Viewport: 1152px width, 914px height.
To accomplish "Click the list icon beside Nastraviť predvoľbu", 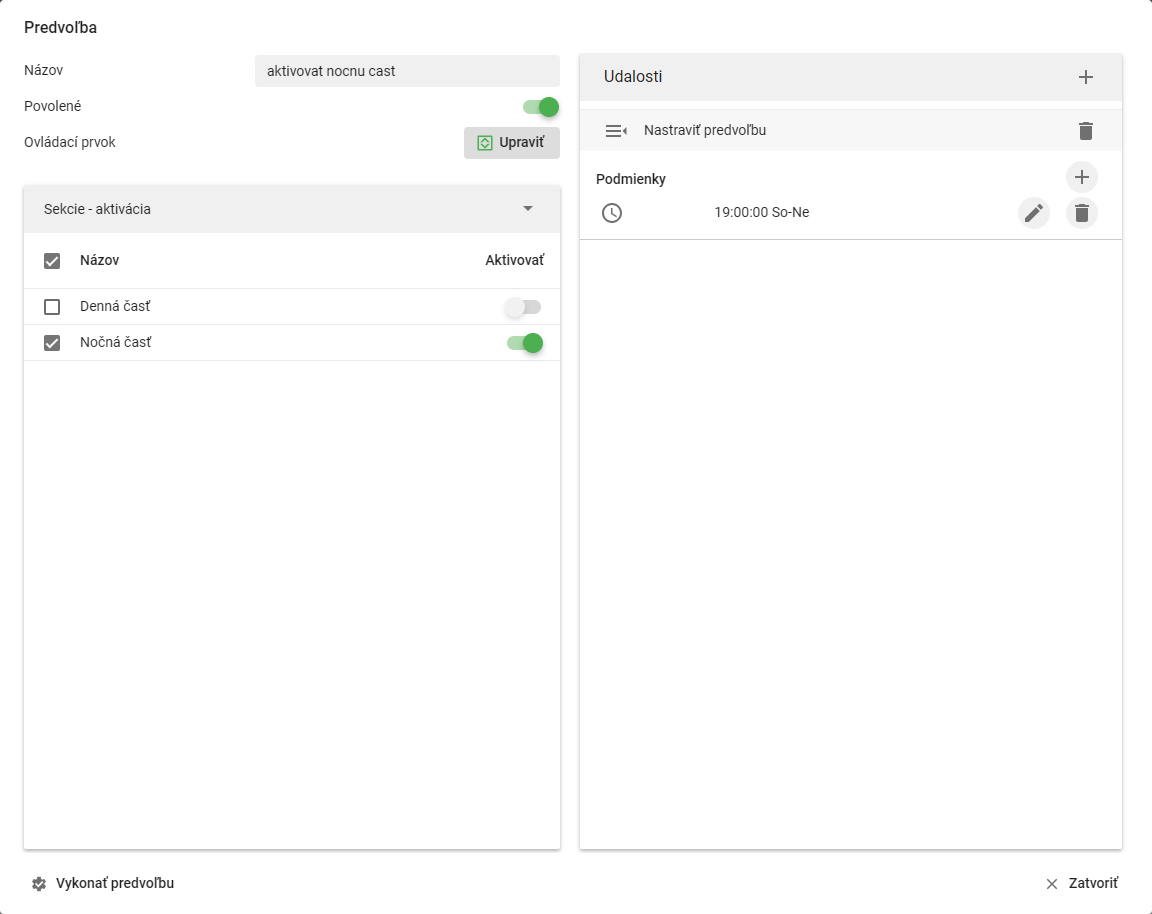I will point(616,131).
